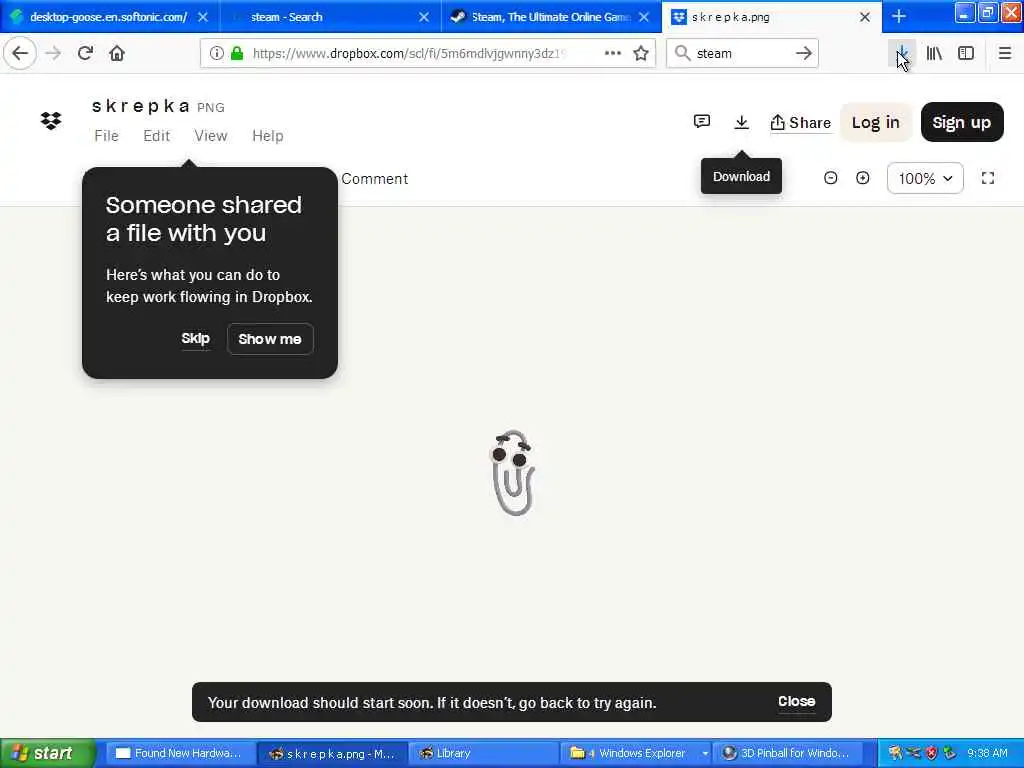Click the magnifier icon in search box
Image resolution: width=1024 pixels, height=768 pixels.
682,53
